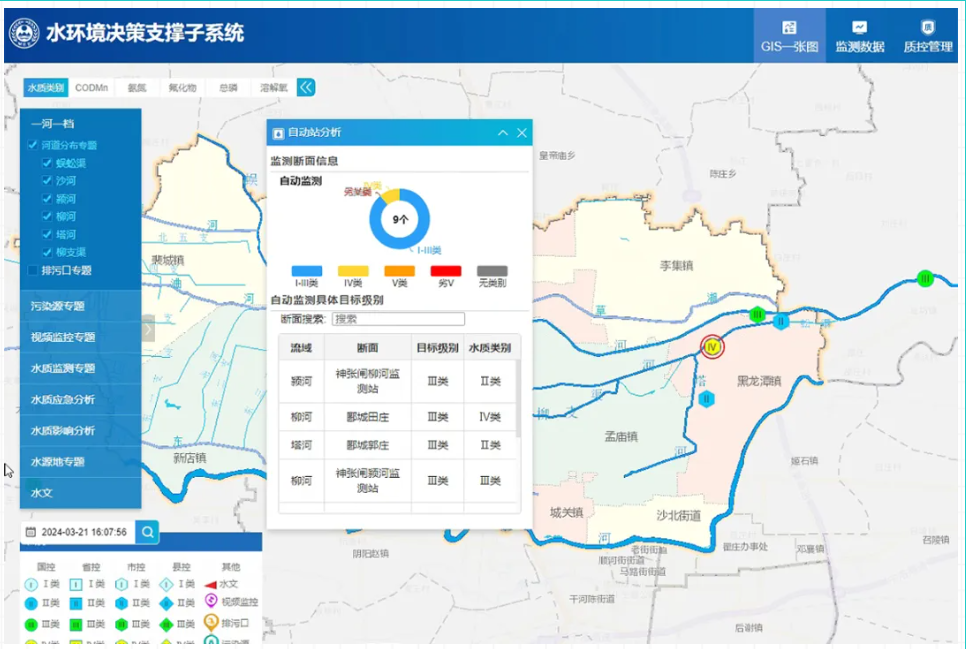Image resolution: width=966 pixels, height=649 pixels.
Task: Toggle the 沙河 river checkbox
Action: (x=47, y=181)
